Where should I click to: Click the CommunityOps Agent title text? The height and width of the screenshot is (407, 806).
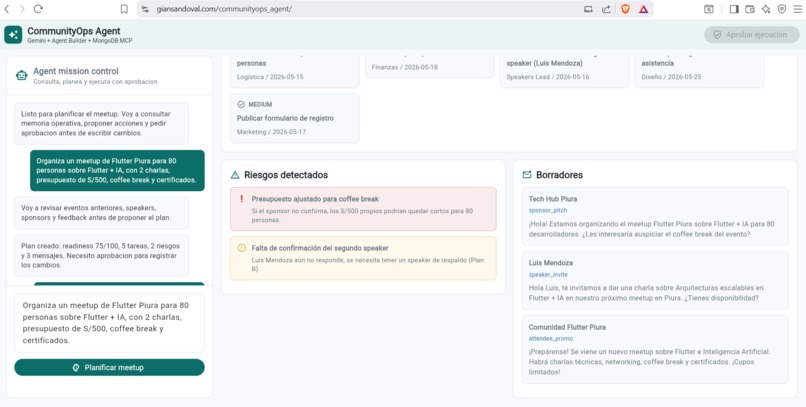click(x=74, y=31)
